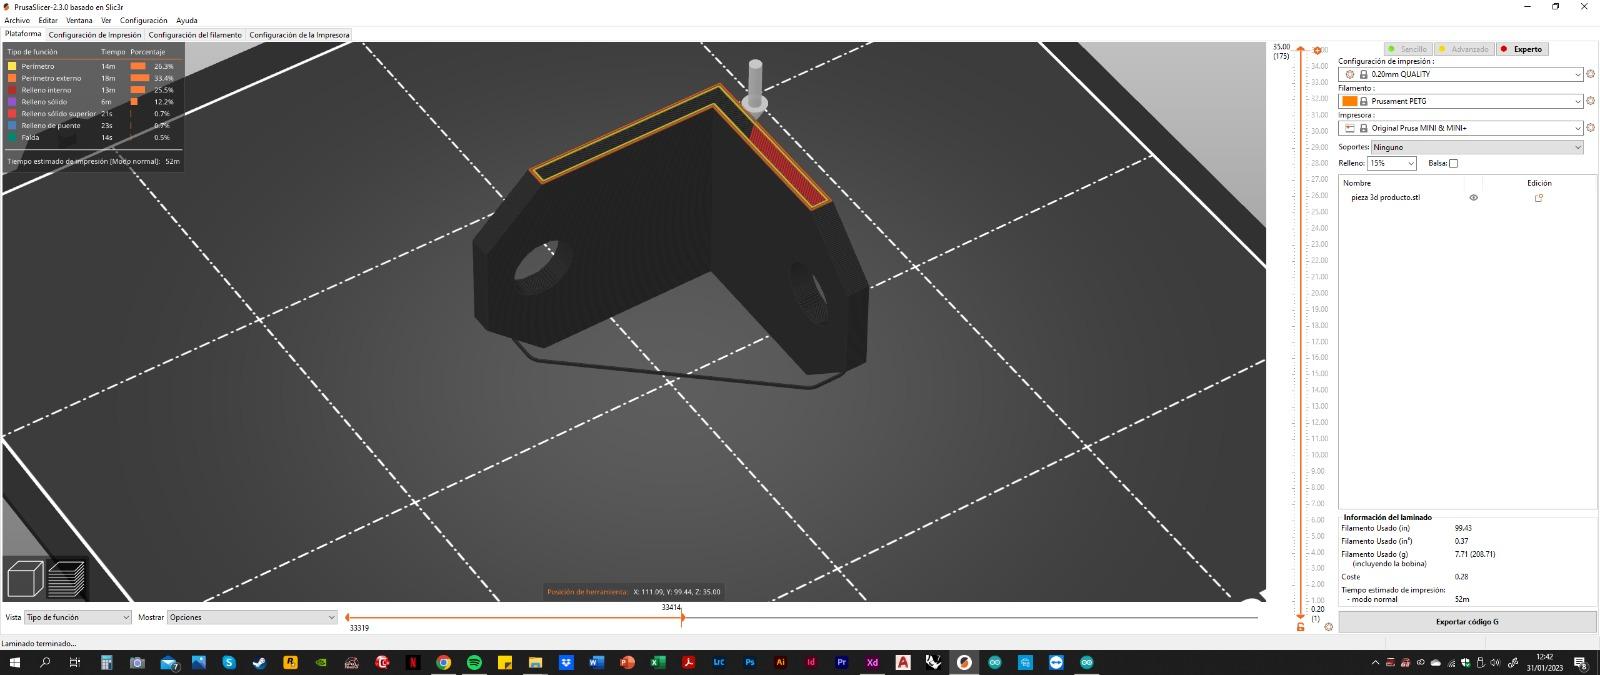Screen dimensions: 1600x675
Task: Open Microsoft Word from the taskbar
Action: [x=597, y=662]
